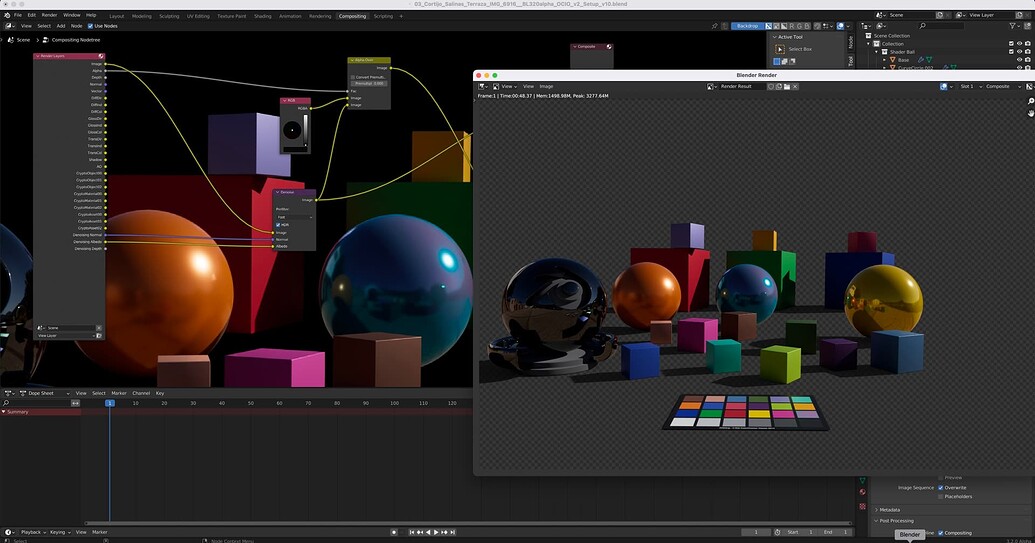1035x543 pixels.
Task: Click the hand pan icon in render view
Action: tap(1030, 113)
